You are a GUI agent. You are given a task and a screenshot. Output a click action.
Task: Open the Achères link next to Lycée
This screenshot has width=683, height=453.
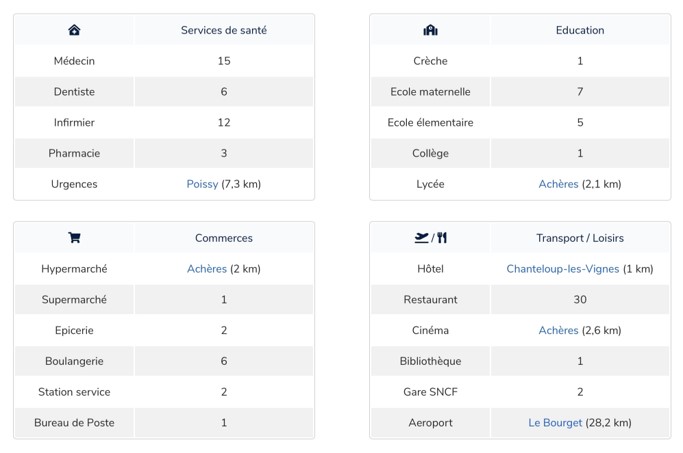(558, 184)
